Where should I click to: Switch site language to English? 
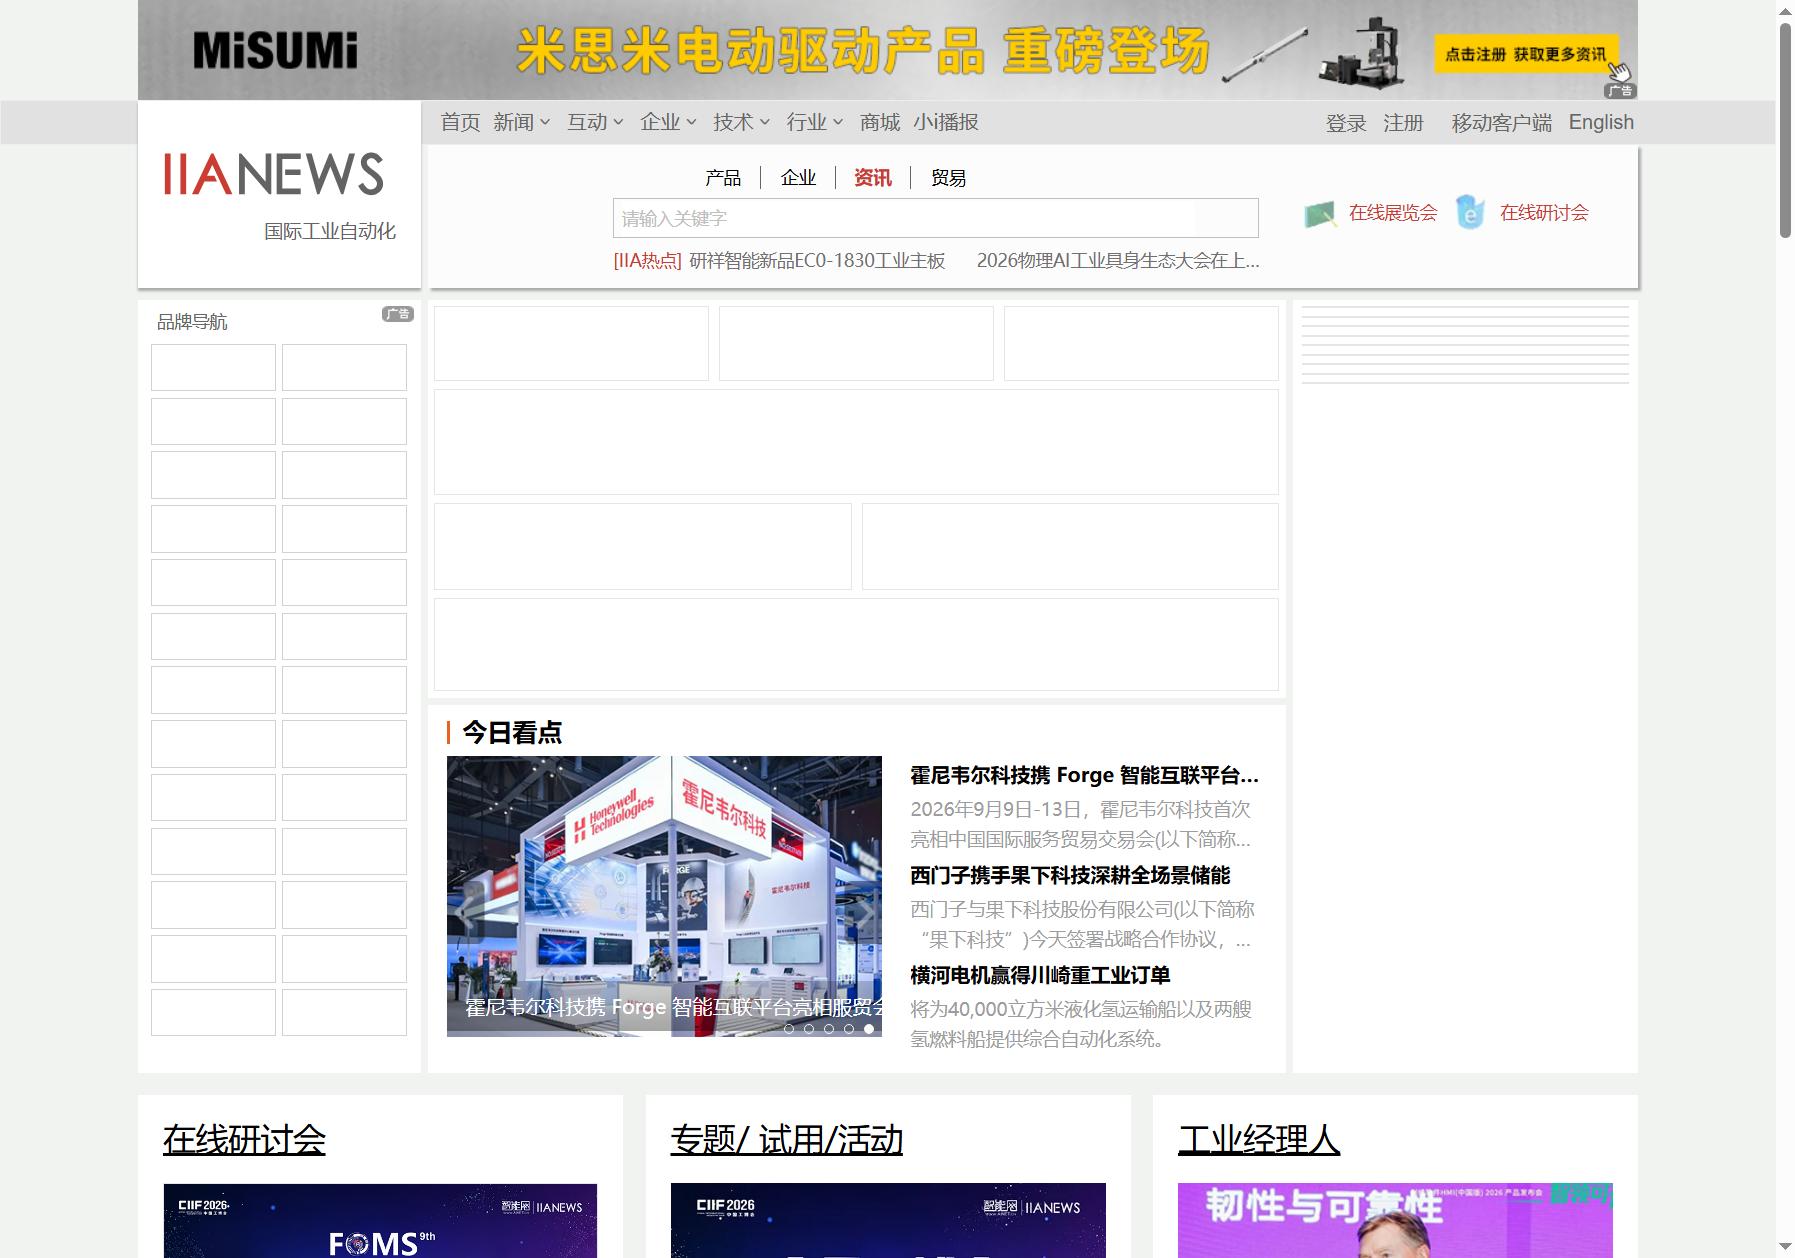pyautogui.click(x=1601, y=122)
